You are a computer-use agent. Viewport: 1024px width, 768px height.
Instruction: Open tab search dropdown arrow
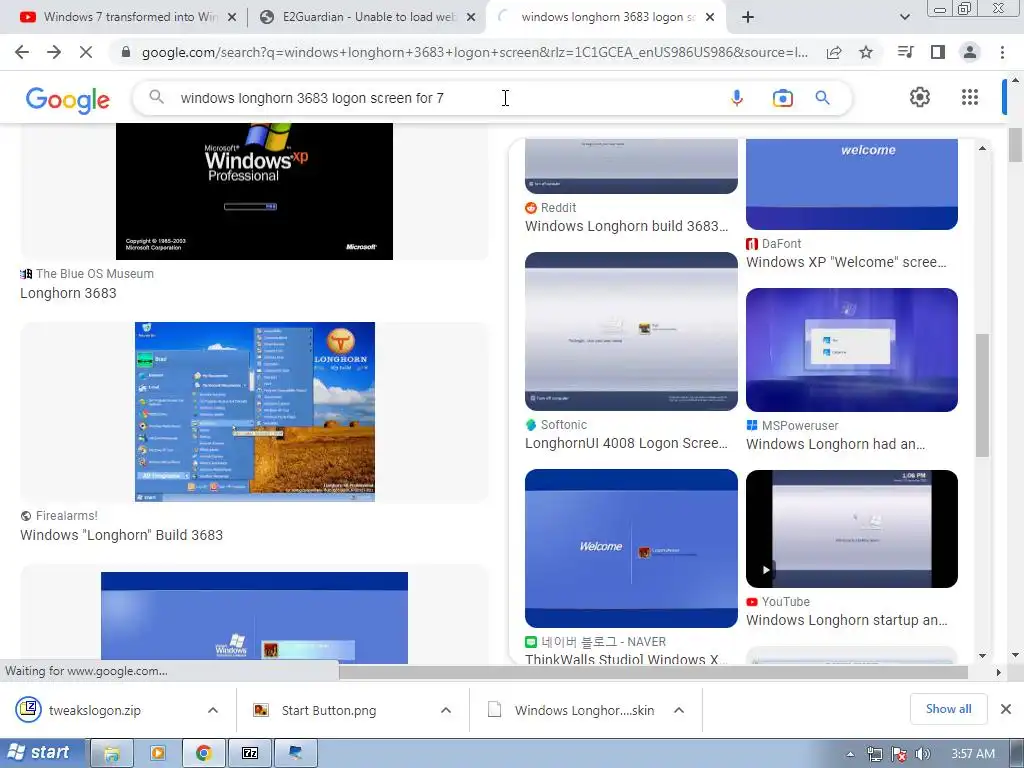[904, 18]
